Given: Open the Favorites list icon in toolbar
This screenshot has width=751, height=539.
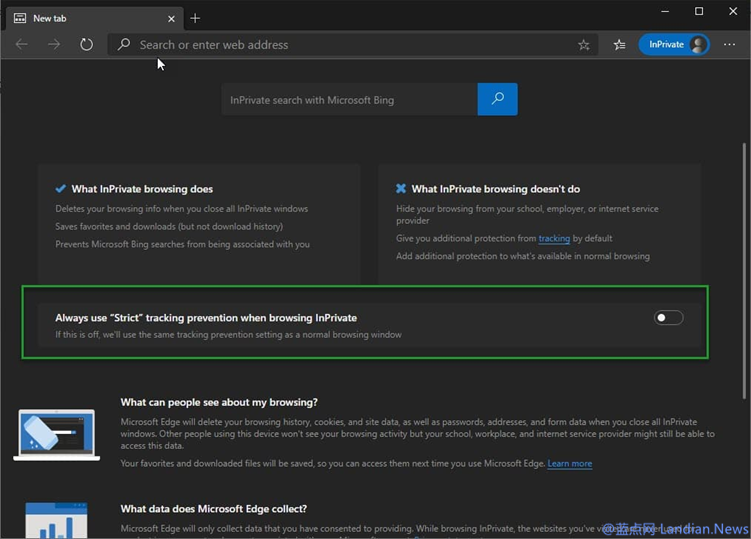Looking at the screenshot, I should pyautogui.click(x=619, y=45).
